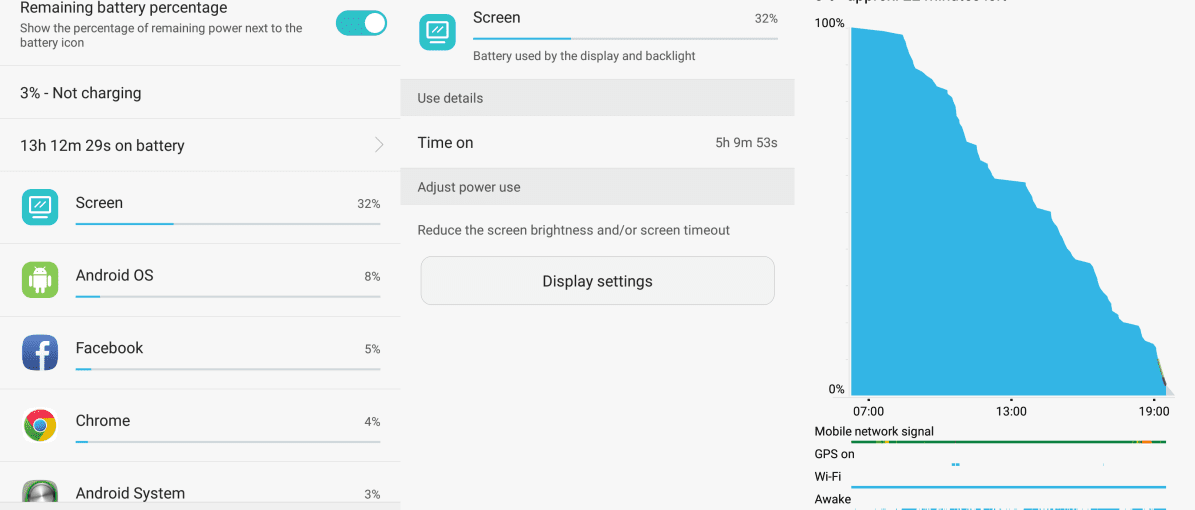Tap the Android OS robot icon
This screenshot has width=1195, height=510.
tap(40, 280)
